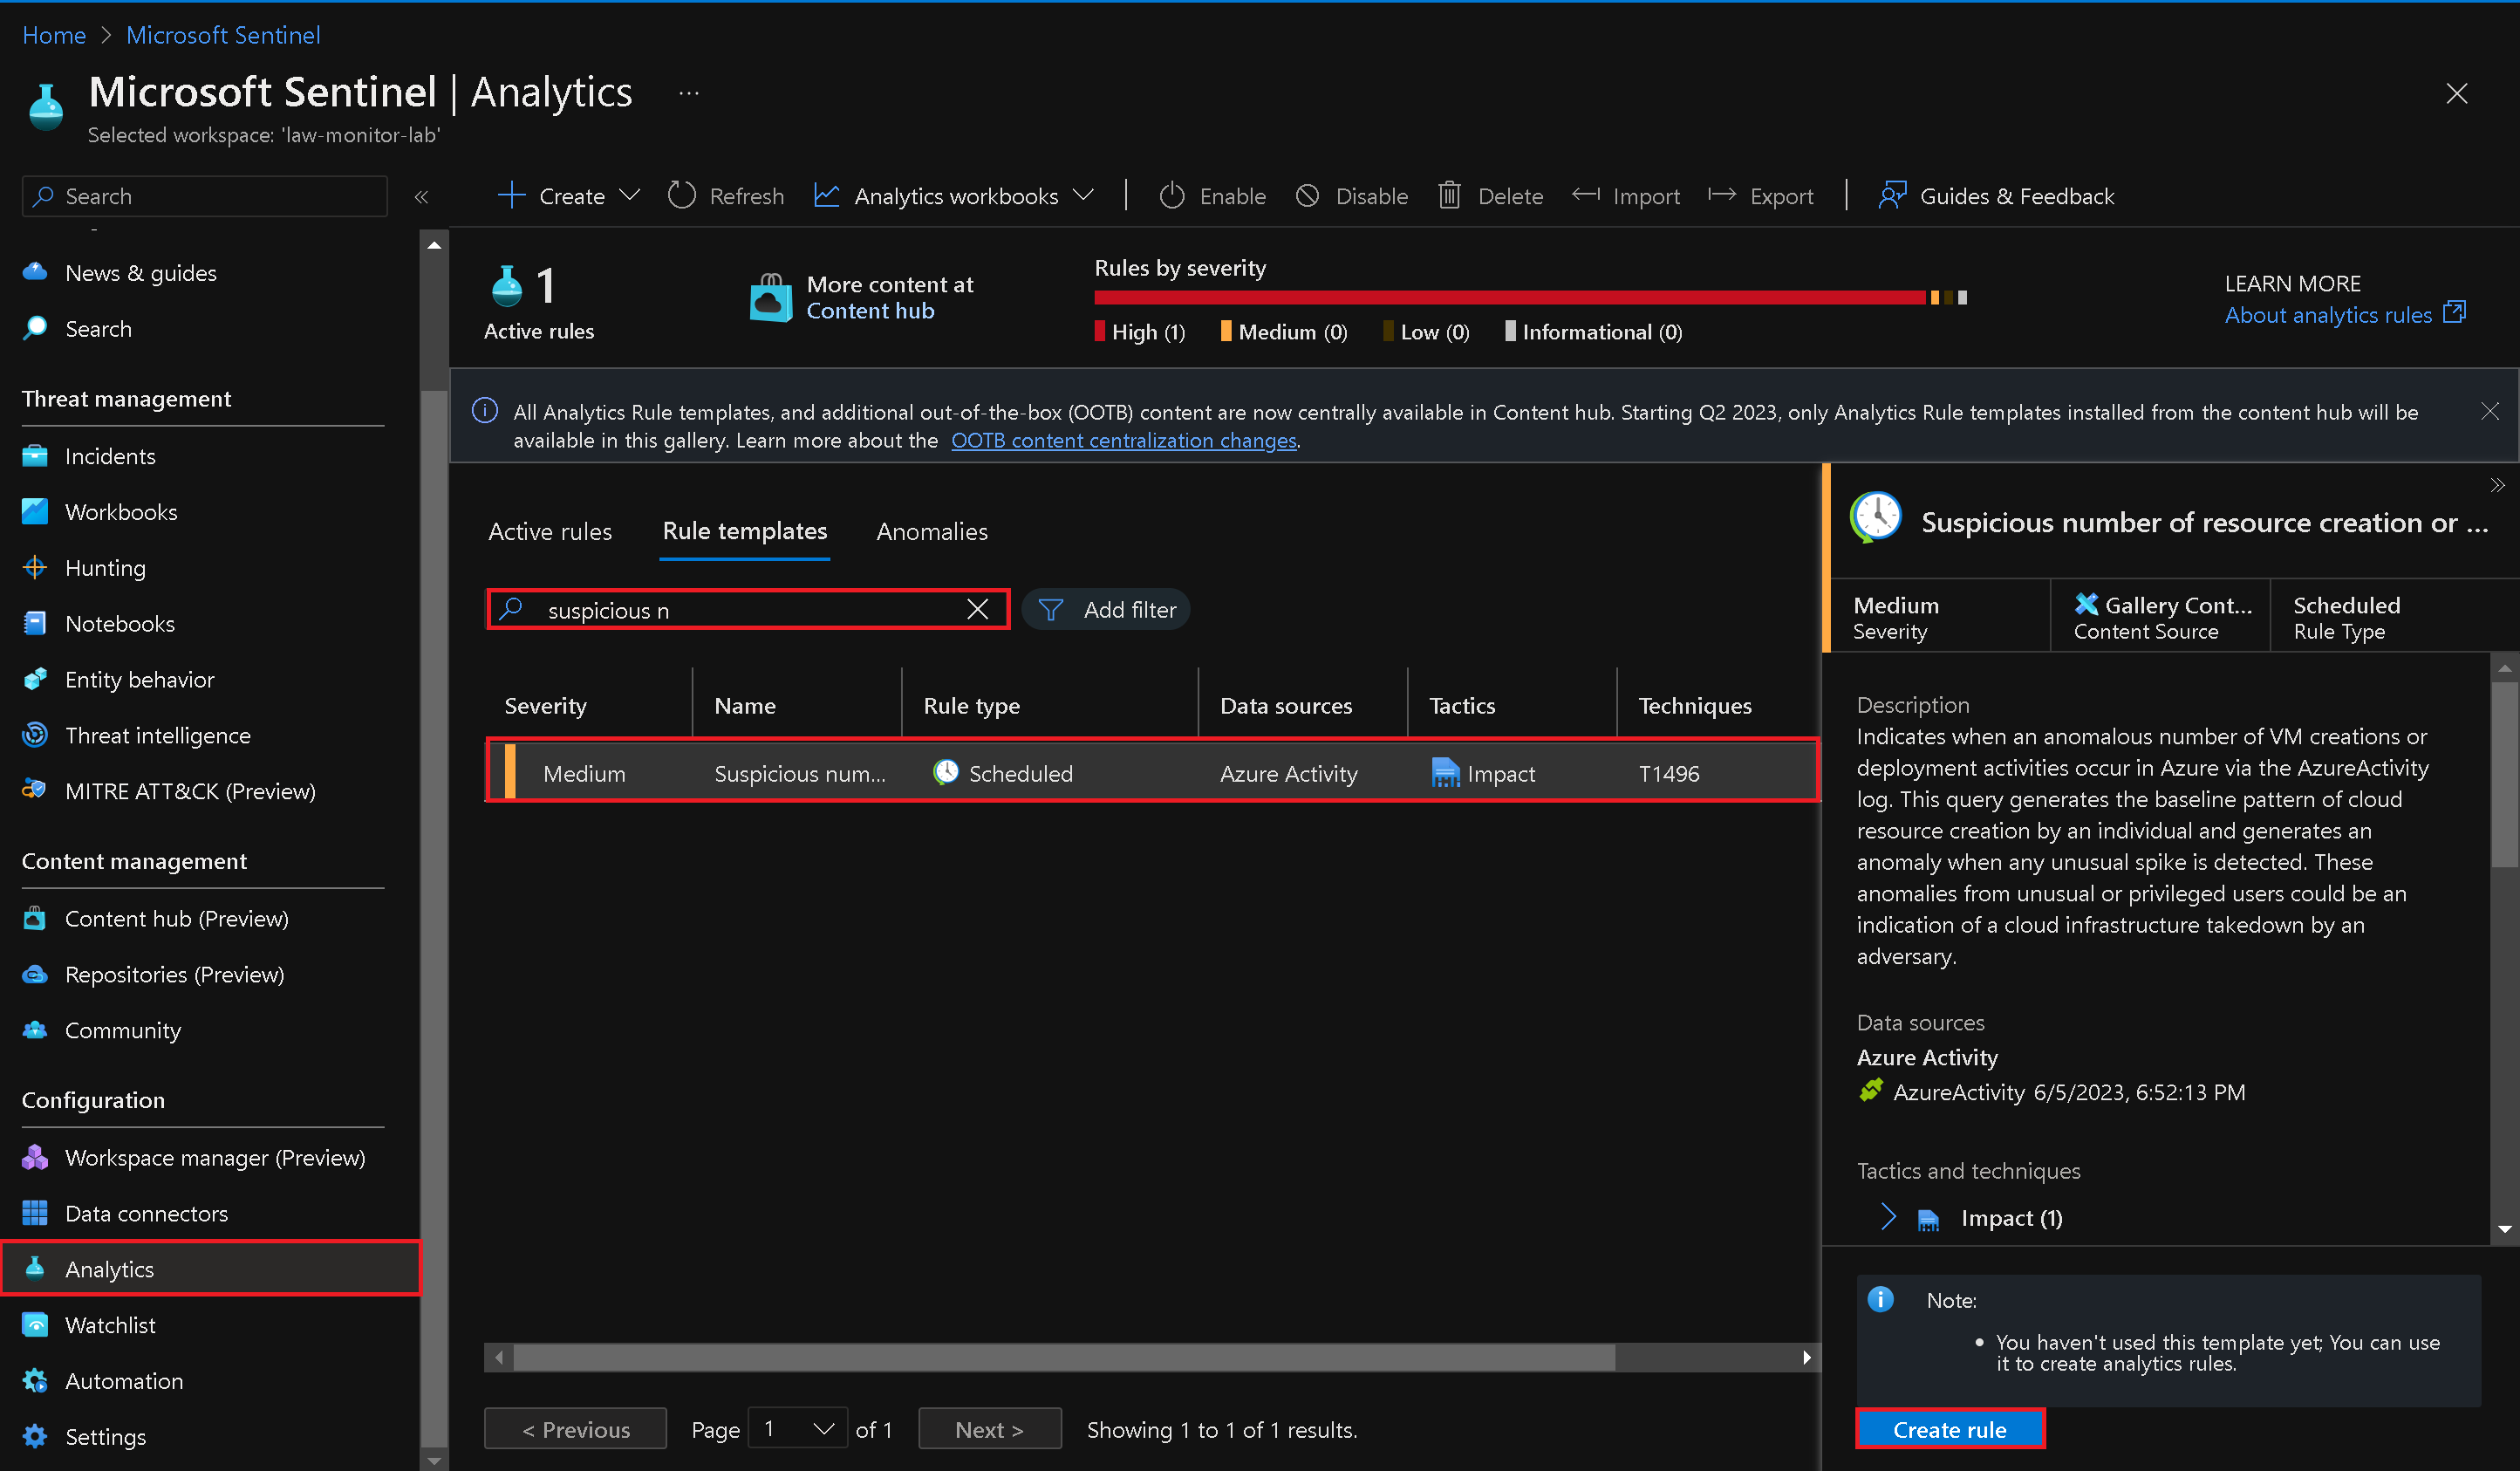Viewport: 2520px width, 1471px height.
Task: Select Analytics in sidebar
Action: (x=210, y=1269)
